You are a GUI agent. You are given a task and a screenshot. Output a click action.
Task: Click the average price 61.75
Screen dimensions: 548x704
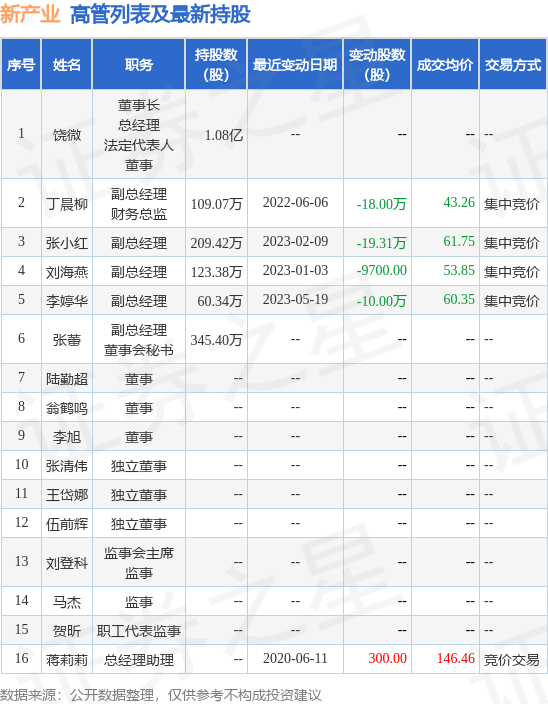coord(459,242)
